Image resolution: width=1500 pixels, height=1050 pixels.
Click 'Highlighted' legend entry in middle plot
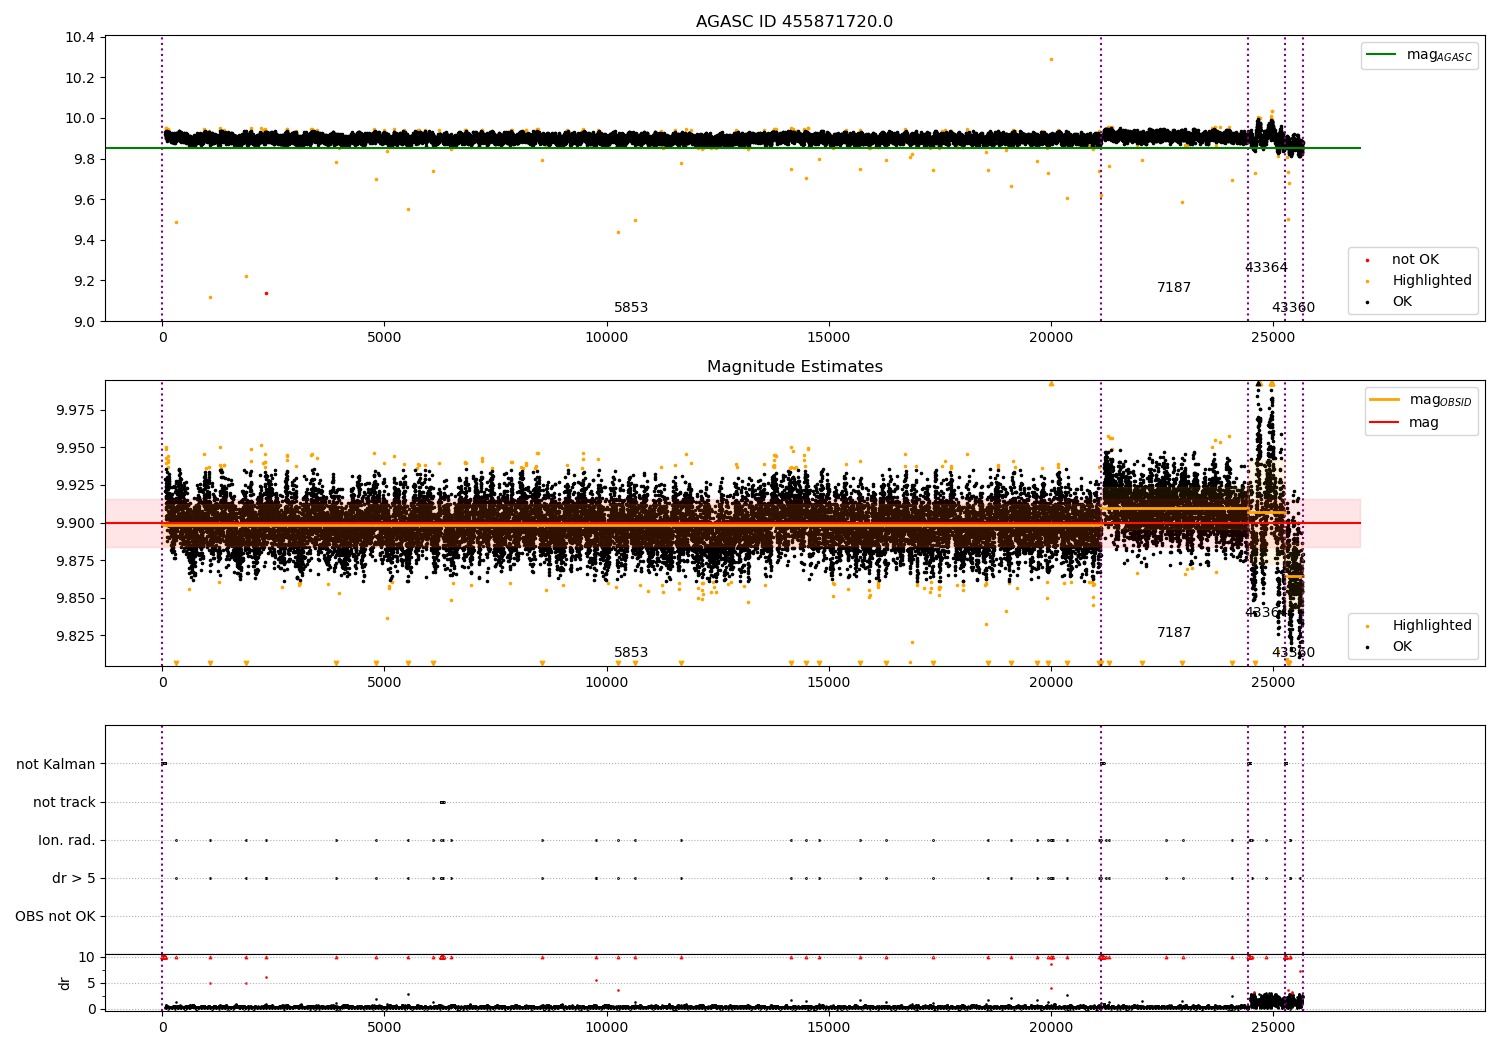1432,626
